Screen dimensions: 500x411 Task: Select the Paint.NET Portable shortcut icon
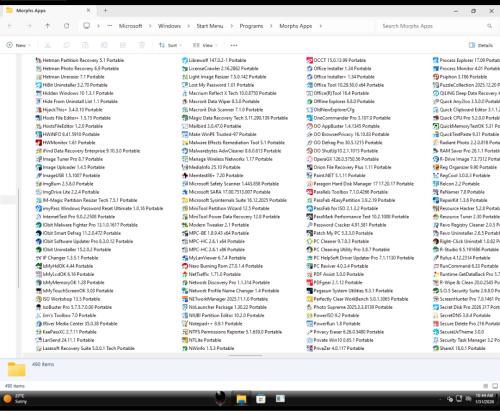coord(309,176)
